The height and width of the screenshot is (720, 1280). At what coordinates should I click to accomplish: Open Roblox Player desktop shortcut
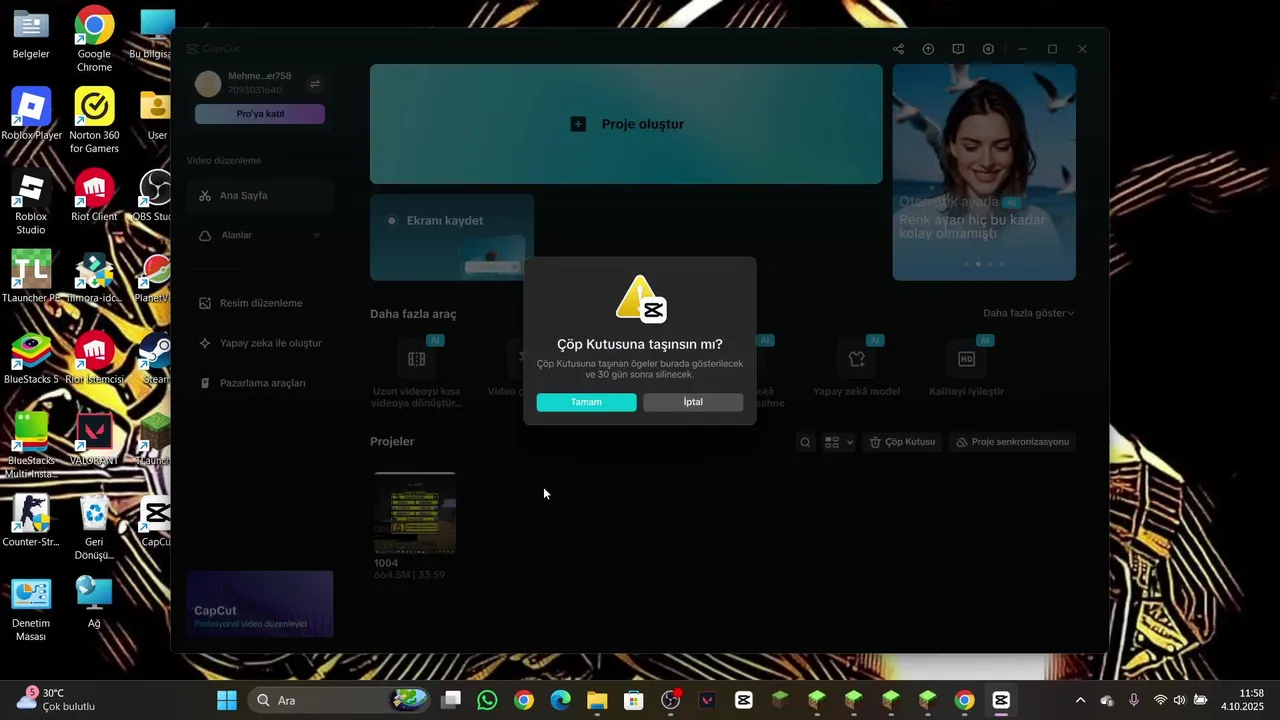tap(31, 115)
